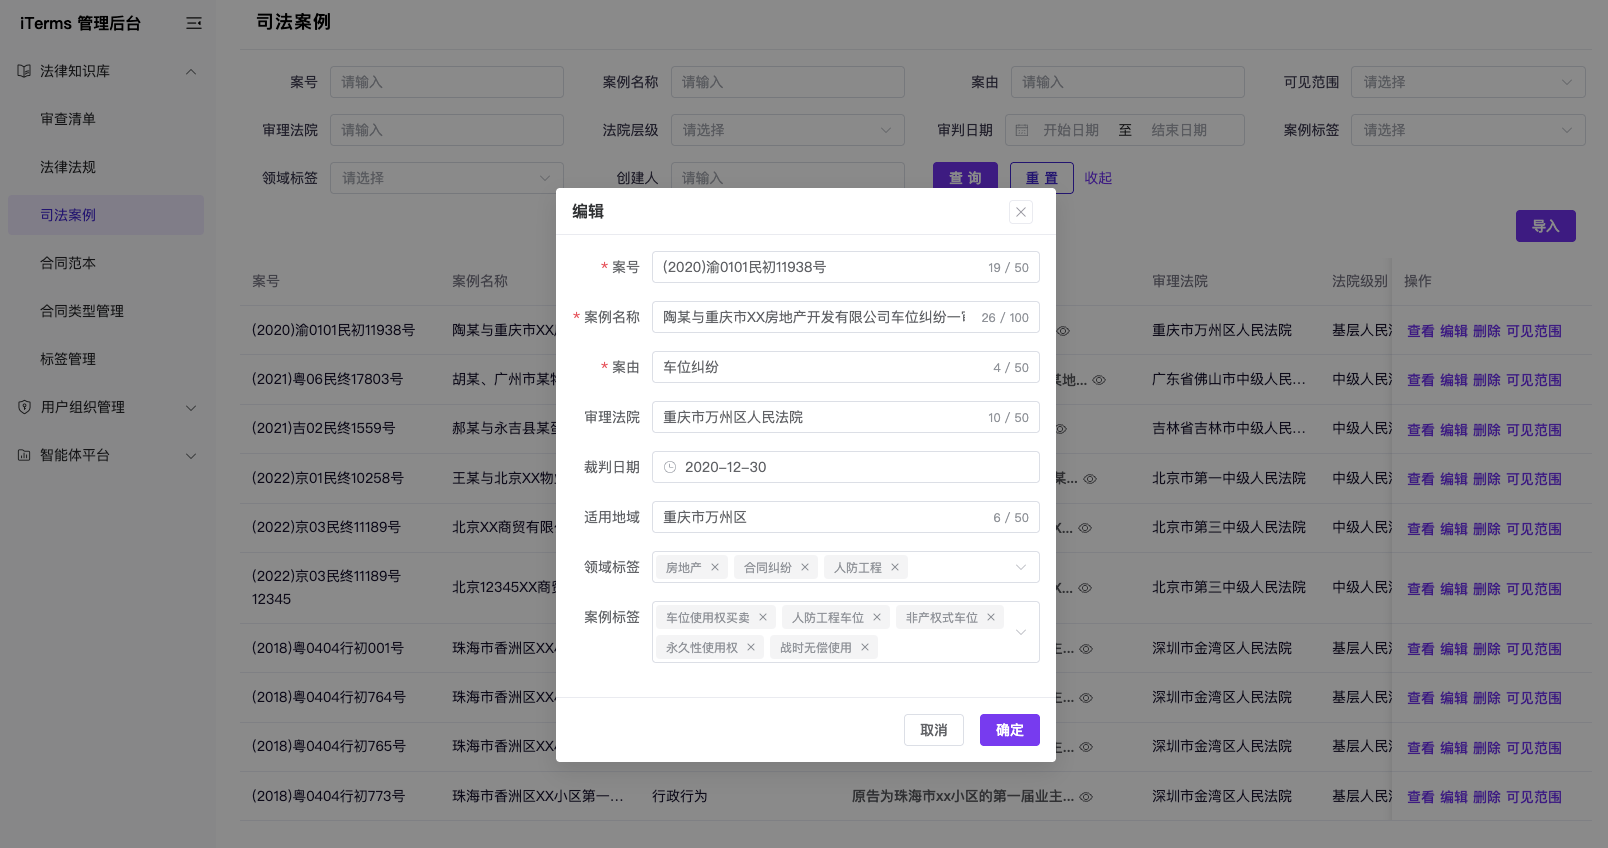The width and height of the screenshot is (1608, 848).
Task: Click the 裁判日期 field showing 2020-12-30
Action: pyautogui.click(x=846, y=467)
